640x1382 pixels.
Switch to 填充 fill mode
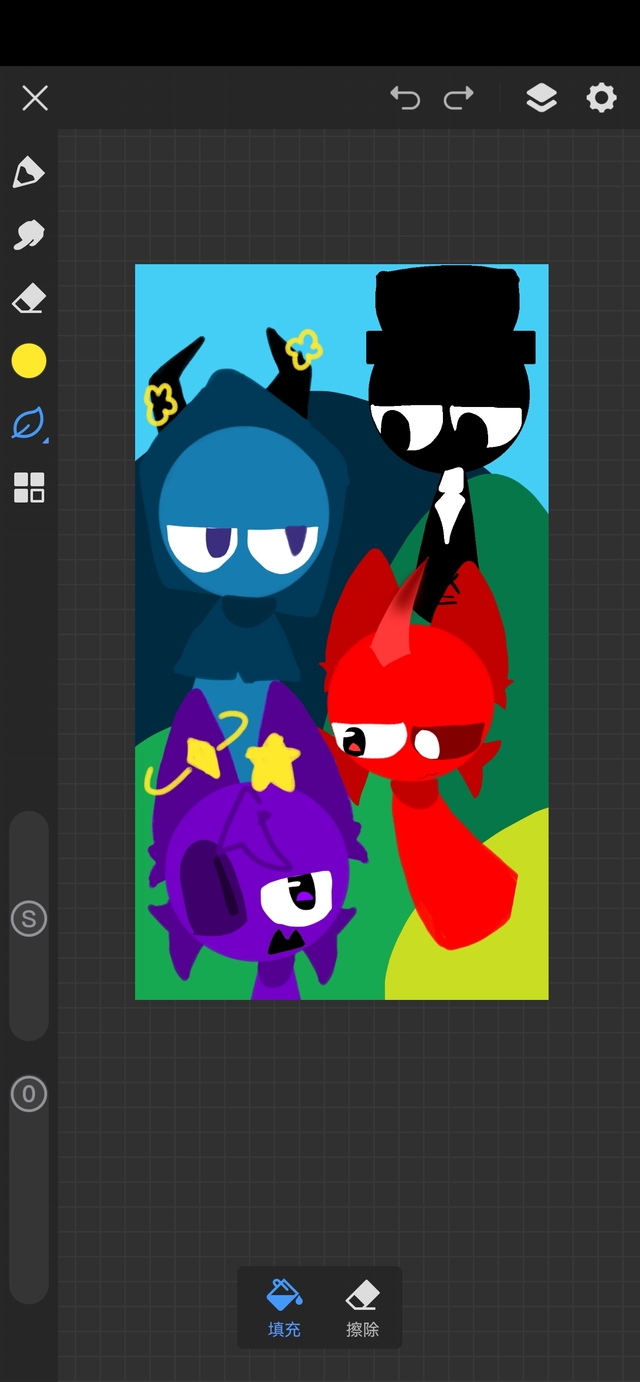(x=284, y=1308)
